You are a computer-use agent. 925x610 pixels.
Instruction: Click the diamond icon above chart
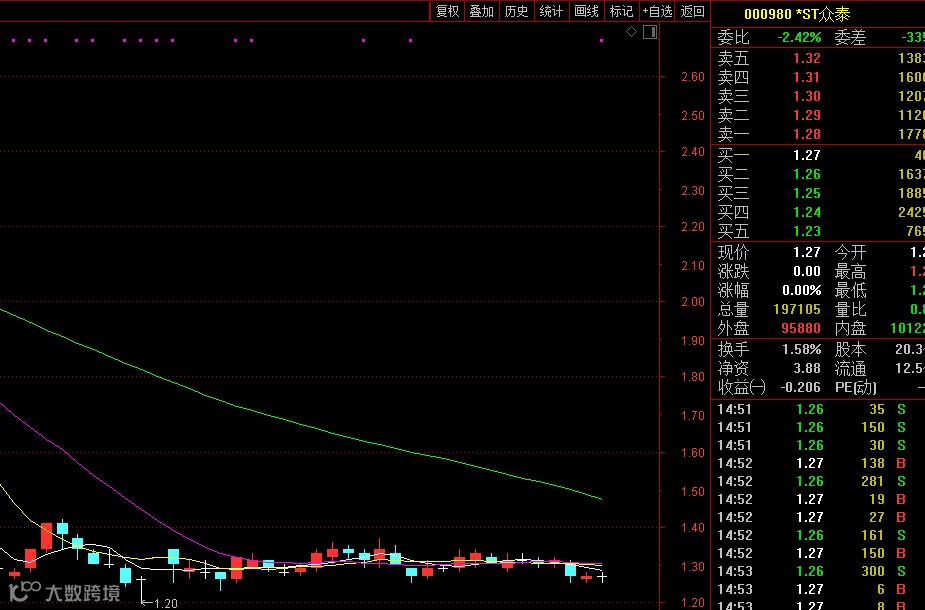[631, 32]
